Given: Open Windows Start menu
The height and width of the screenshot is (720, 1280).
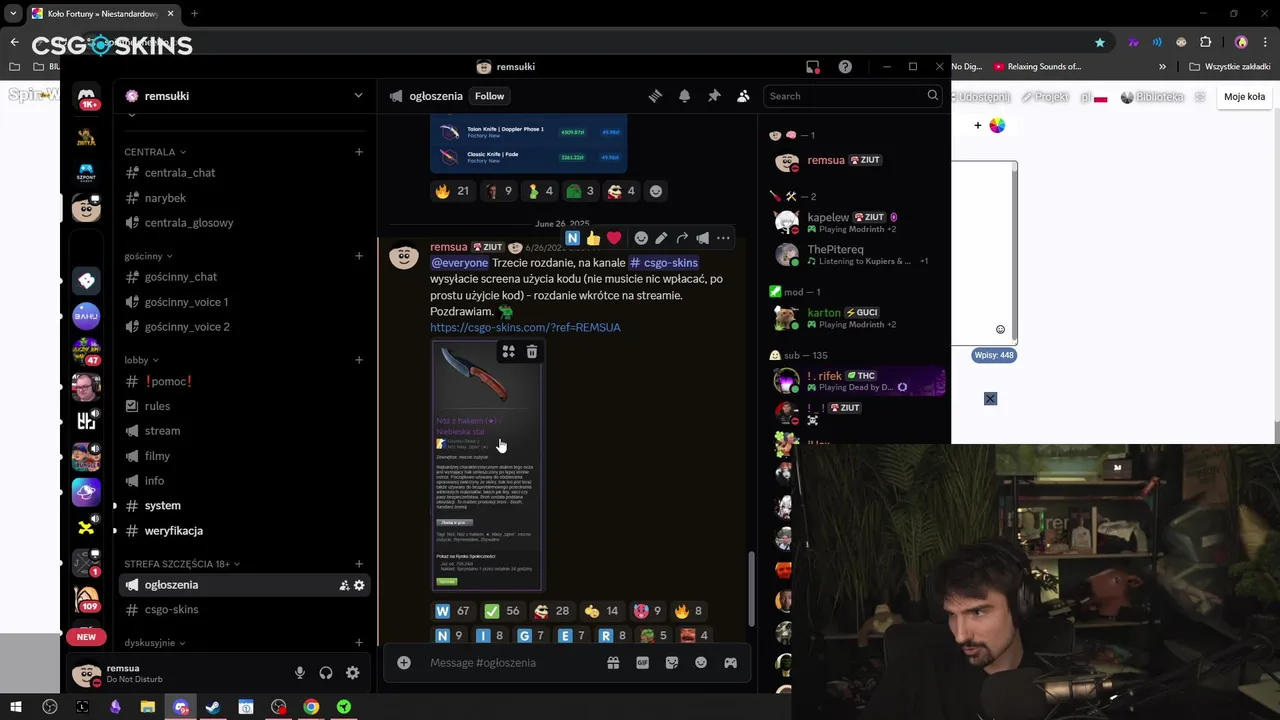Looking at the screenshot, I should pyautogui.click(x=16, y=707).
